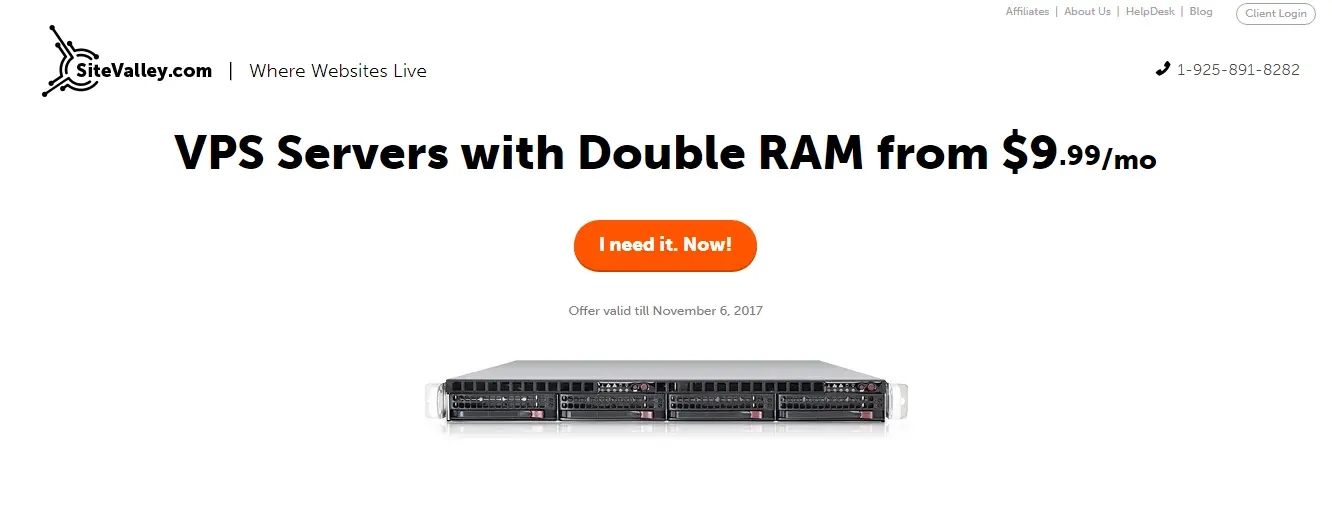Click the 'Offer valid till November 6, 2017' note
This screenshot has height=506, width=1332.
pyautogui.click(x=666, y=311)
